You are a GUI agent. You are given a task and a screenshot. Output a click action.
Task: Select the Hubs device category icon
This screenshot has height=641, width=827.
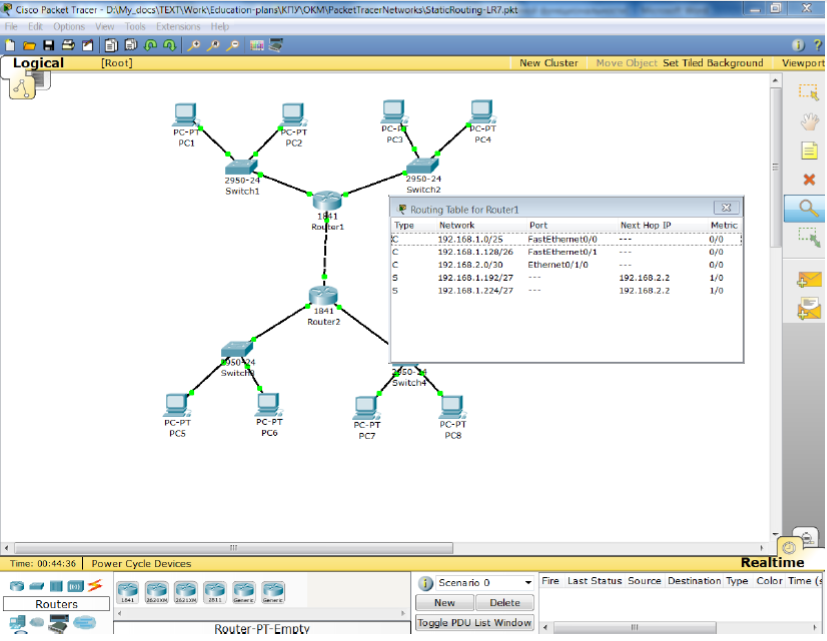(x=56, y=586)
